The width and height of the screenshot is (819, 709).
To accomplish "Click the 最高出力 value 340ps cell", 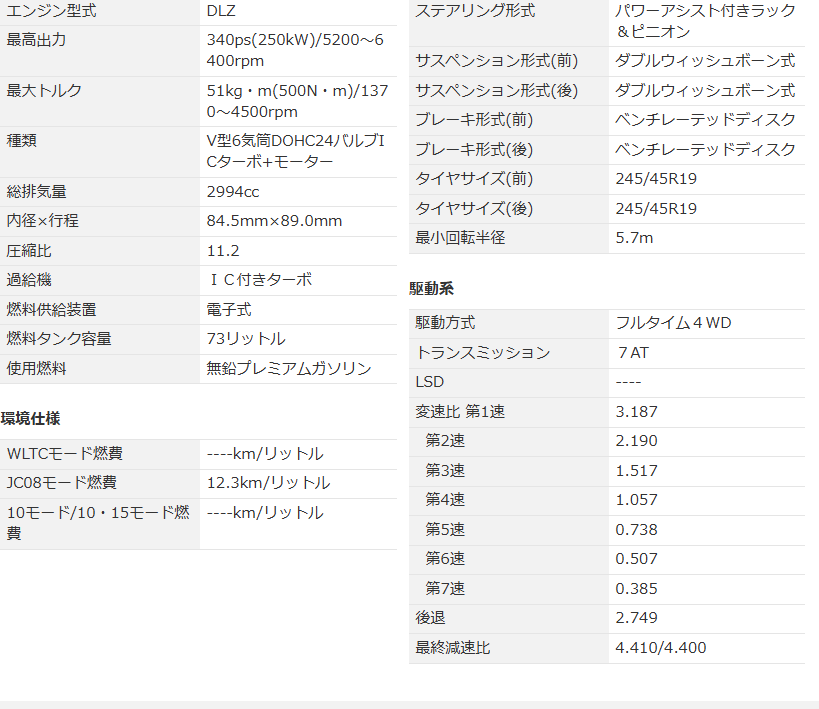I will pos(295,51).
